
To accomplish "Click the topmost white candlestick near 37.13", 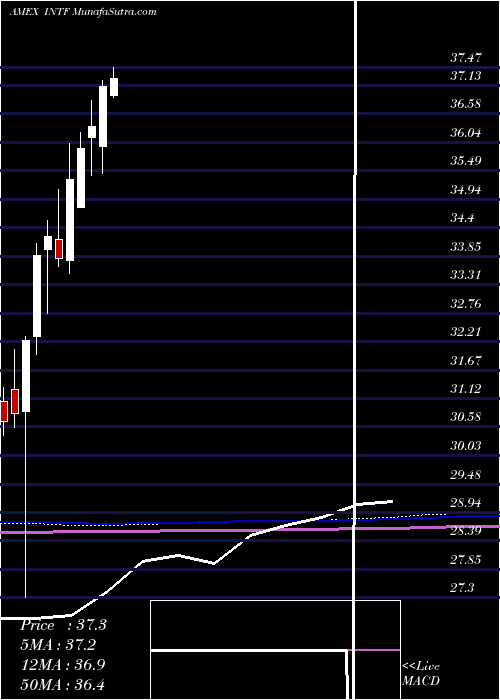I will coord(114,87).
